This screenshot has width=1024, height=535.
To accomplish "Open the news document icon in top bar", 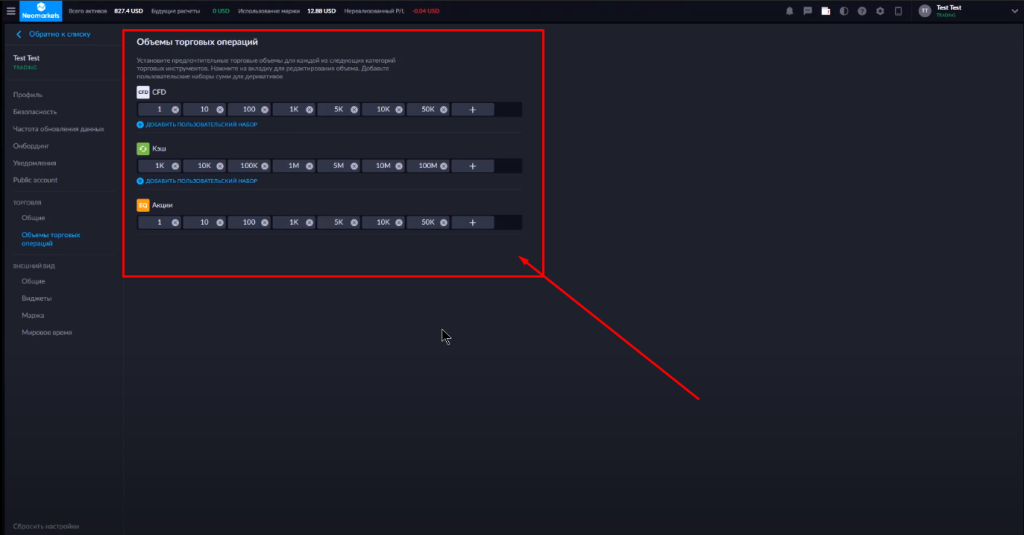I will [x=825, y=11].
